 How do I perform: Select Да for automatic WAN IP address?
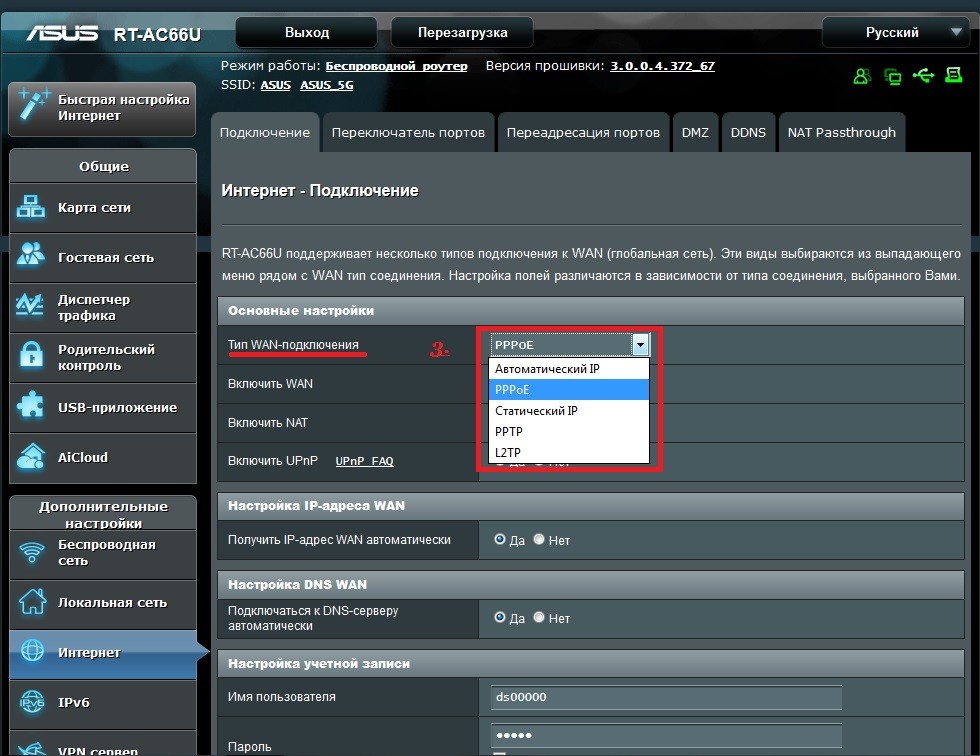[500, 539]
